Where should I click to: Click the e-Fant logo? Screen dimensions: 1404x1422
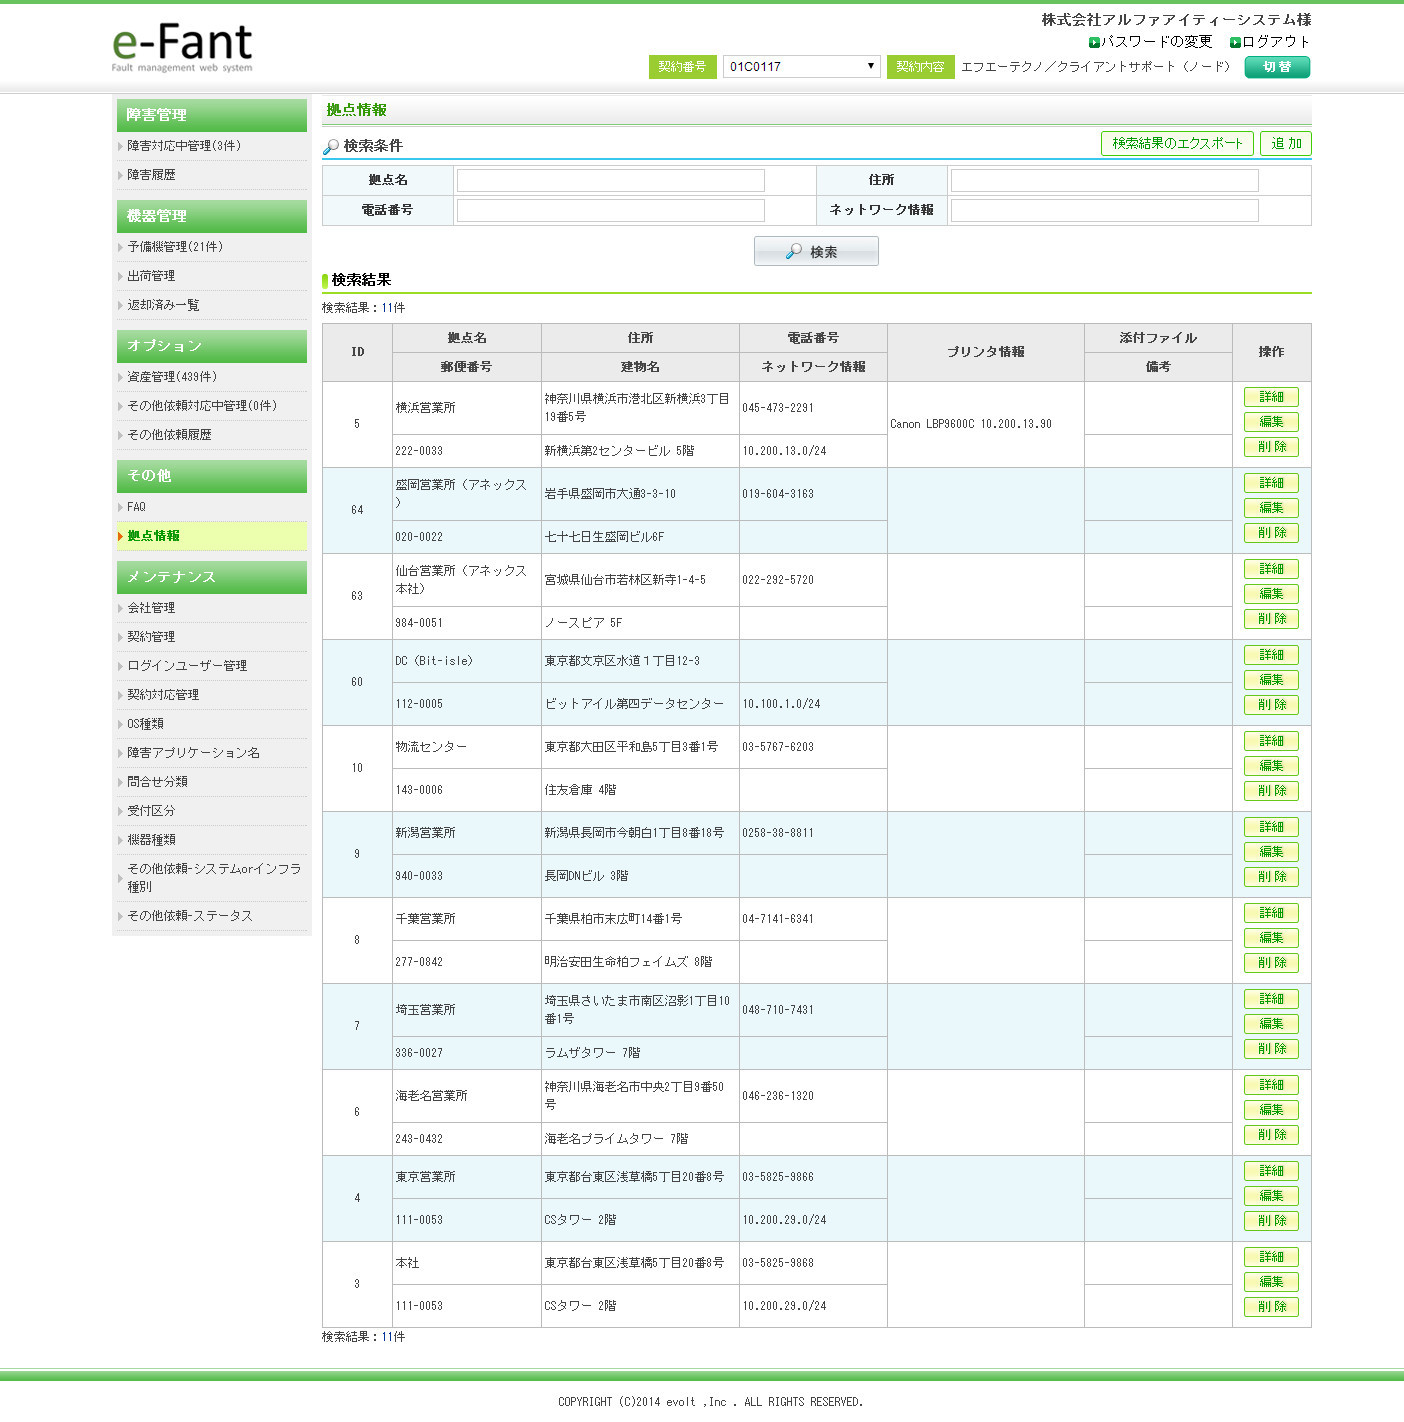pyautogui.click(x=182, y=47)
